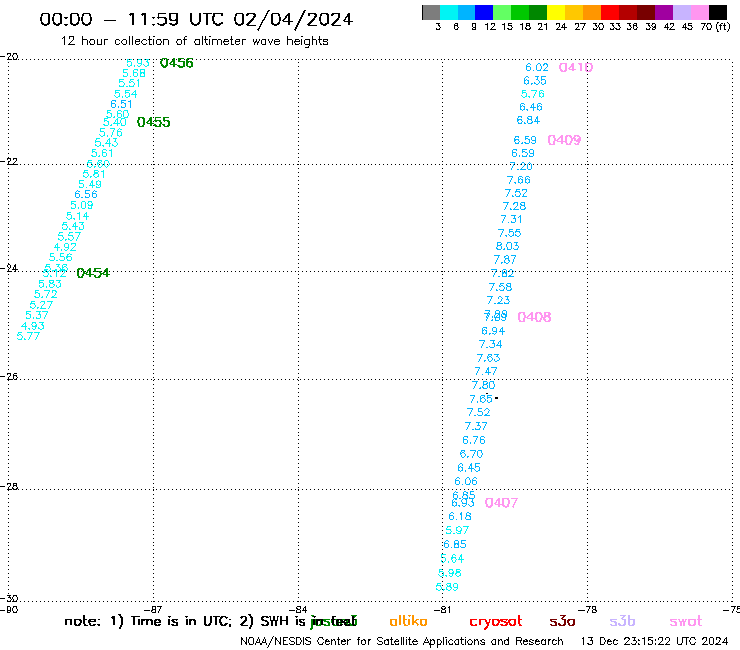Click the wave height value 6.94
Image resolution: width=740 pixels, height=650 pixels.
pyautogui.click(x=493, y=331)
